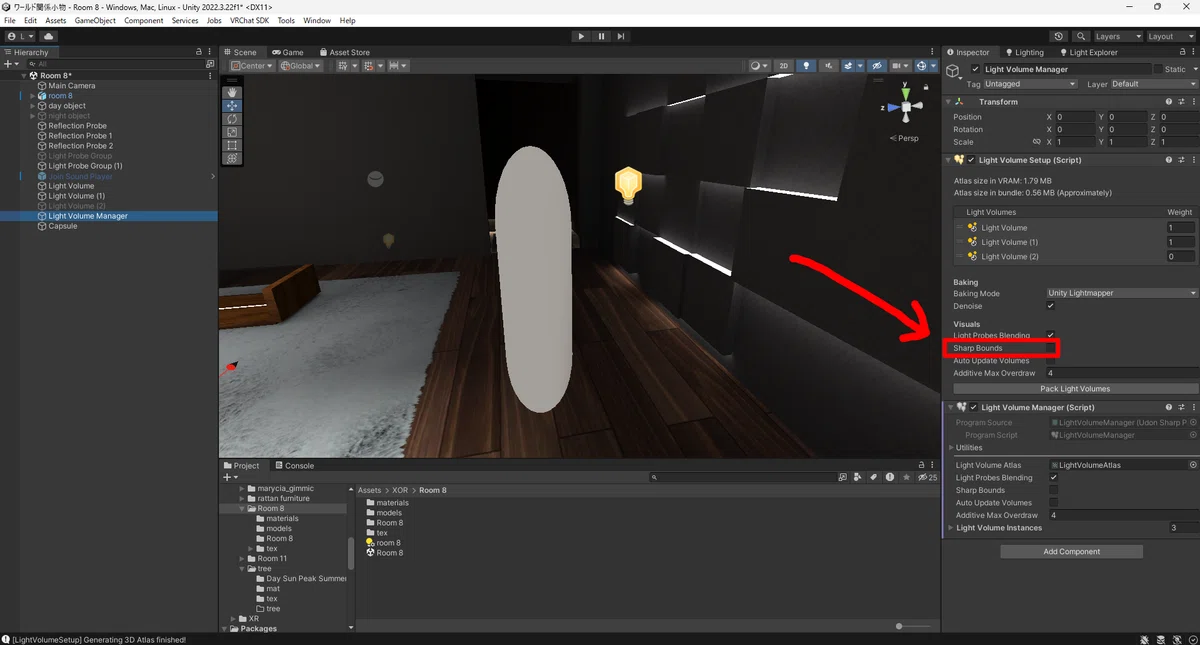The height and width of the screenshot is (645, 1200).
Task: Toggle Light Probes Blending in Setup script
Action: tap(1050, 335)
